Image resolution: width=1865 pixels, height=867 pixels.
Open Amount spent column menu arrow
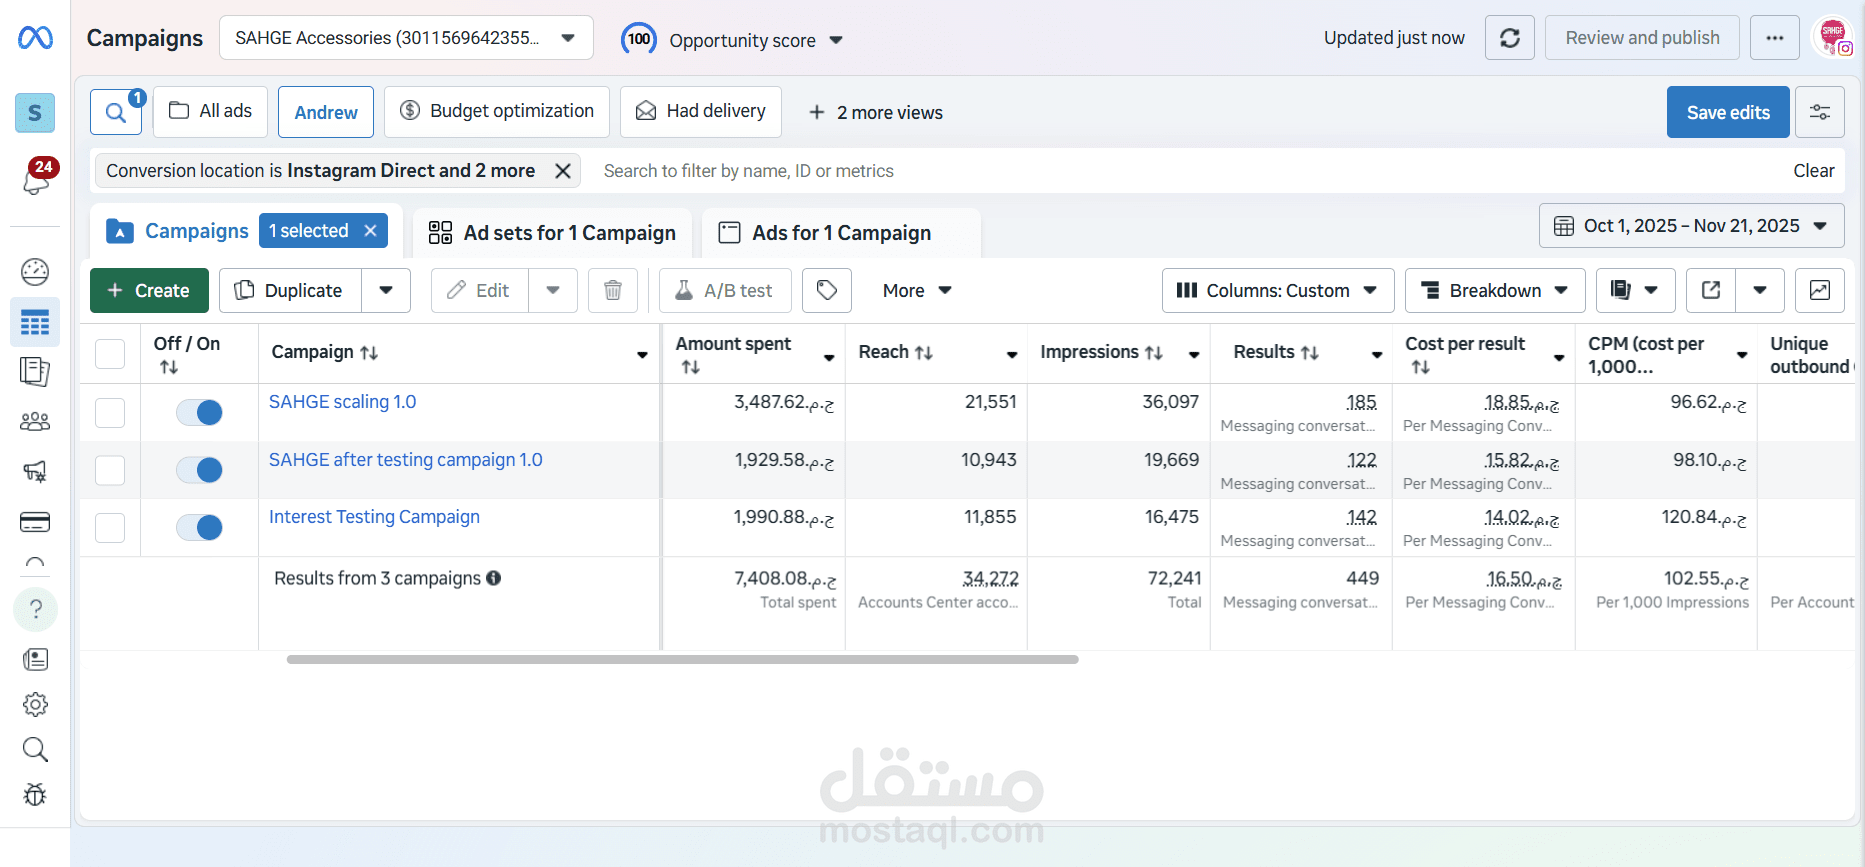(x=829, y=357)
